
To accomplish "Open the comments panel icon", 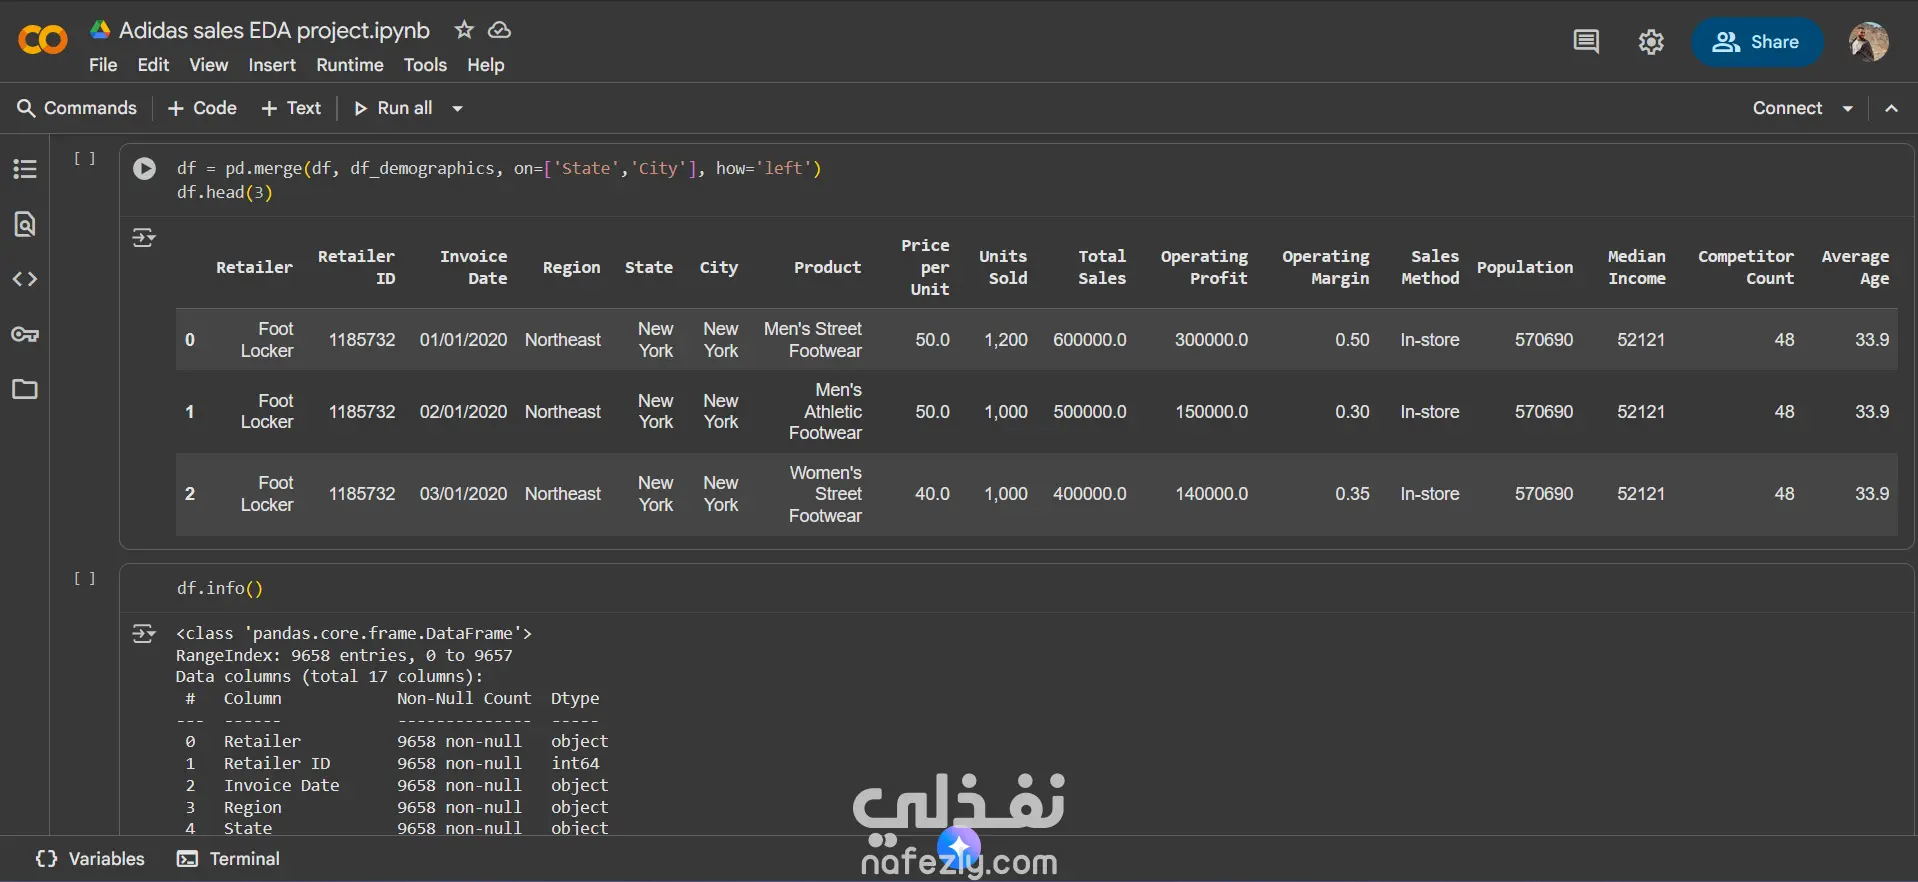I will 1586,42.
